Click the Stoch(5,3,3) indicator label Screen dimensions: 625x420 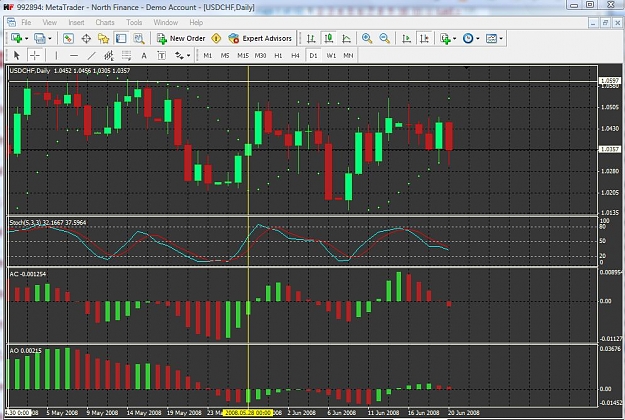click(47, 222)
